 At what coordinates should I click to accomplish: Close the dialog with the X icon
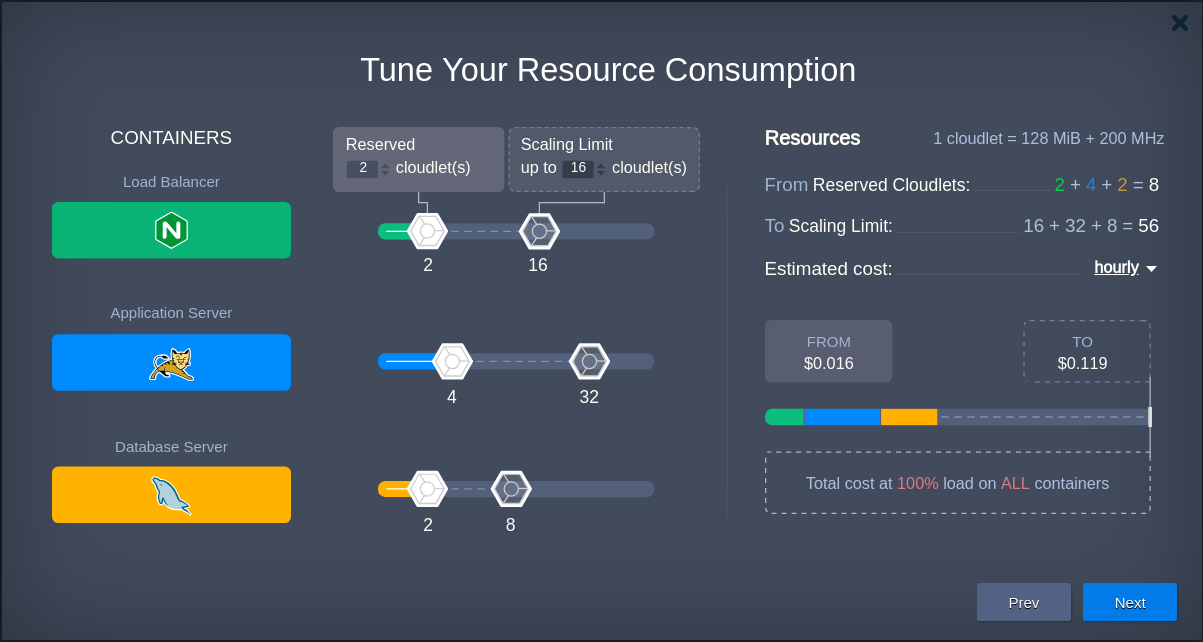click(1179, 23)
